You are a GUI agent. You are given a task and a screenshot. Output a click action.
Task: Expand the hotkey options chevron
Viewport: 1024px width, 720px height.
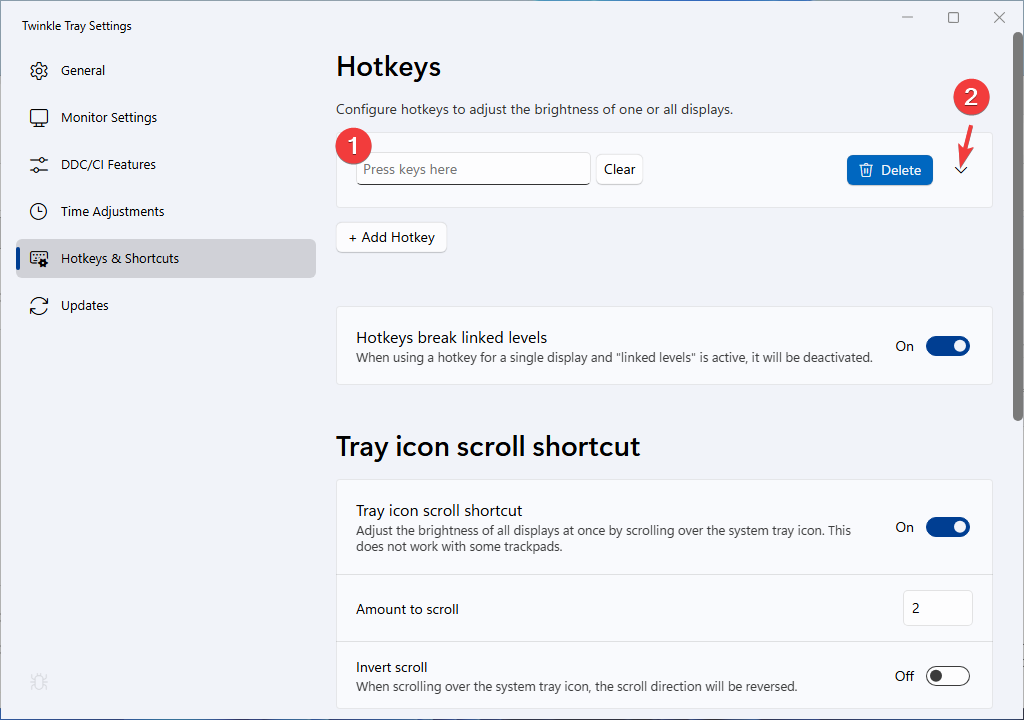(961, 171)
